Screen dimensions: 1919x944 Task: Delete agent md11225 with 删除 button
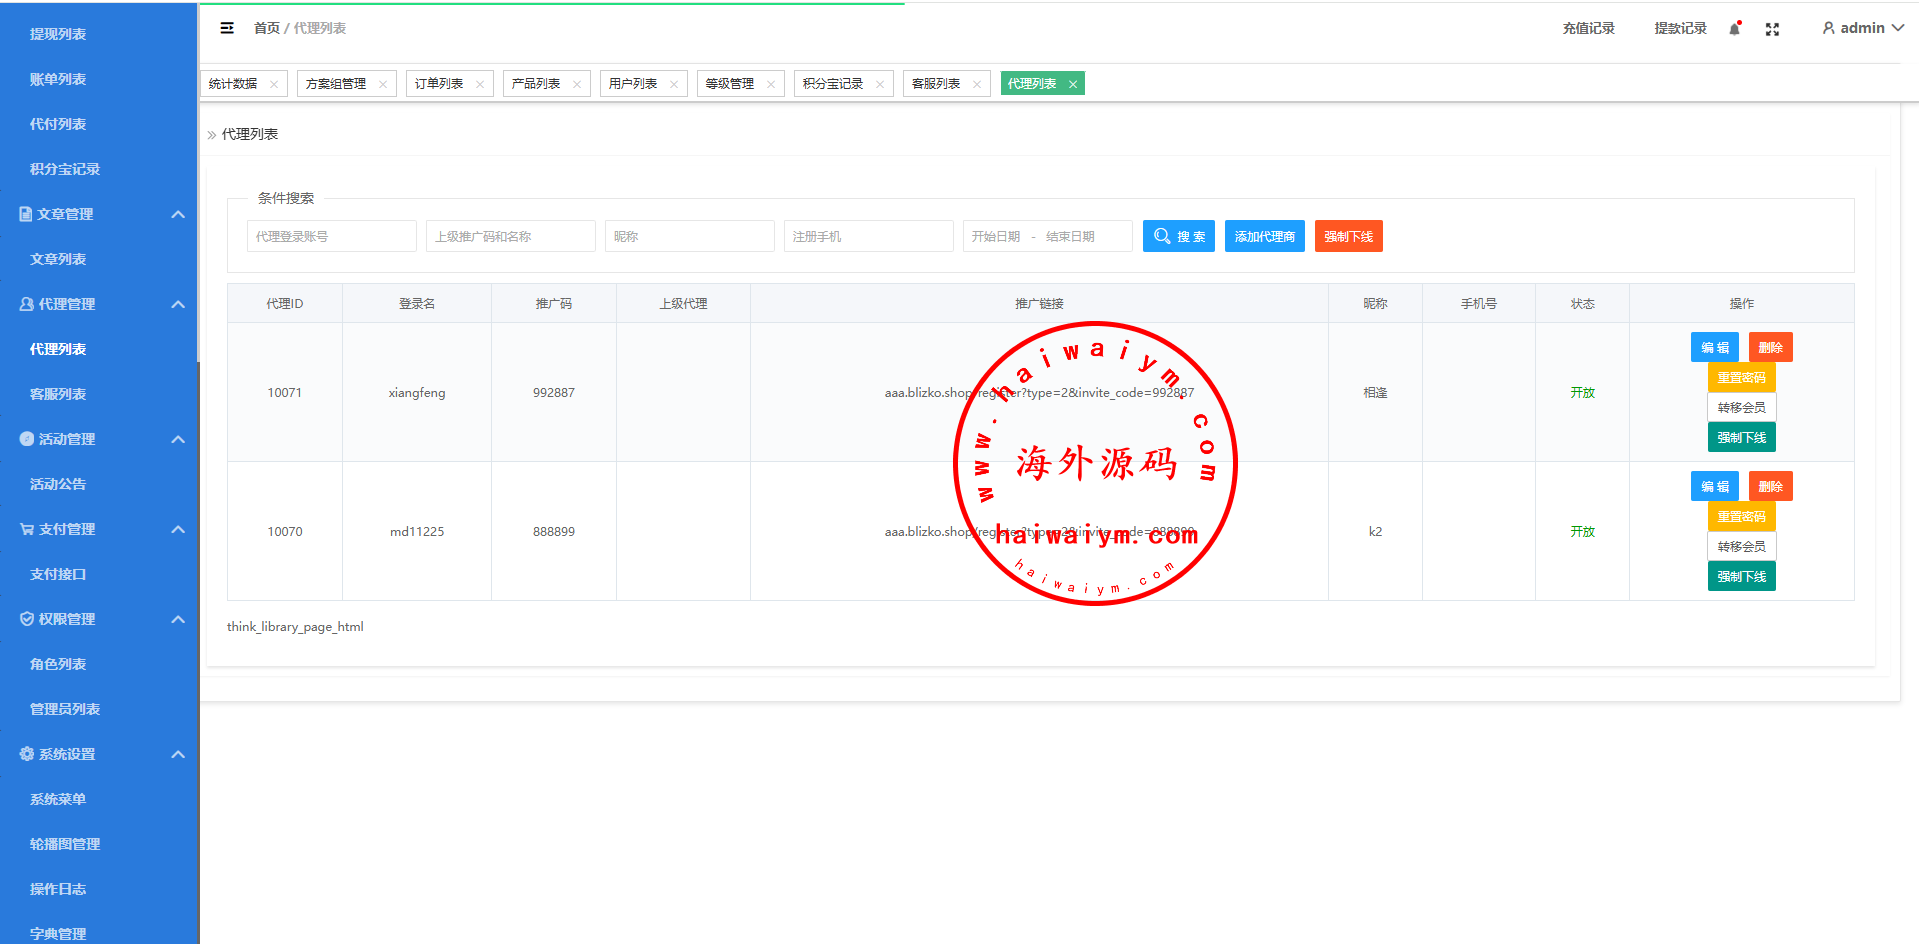coord(1770,486)
